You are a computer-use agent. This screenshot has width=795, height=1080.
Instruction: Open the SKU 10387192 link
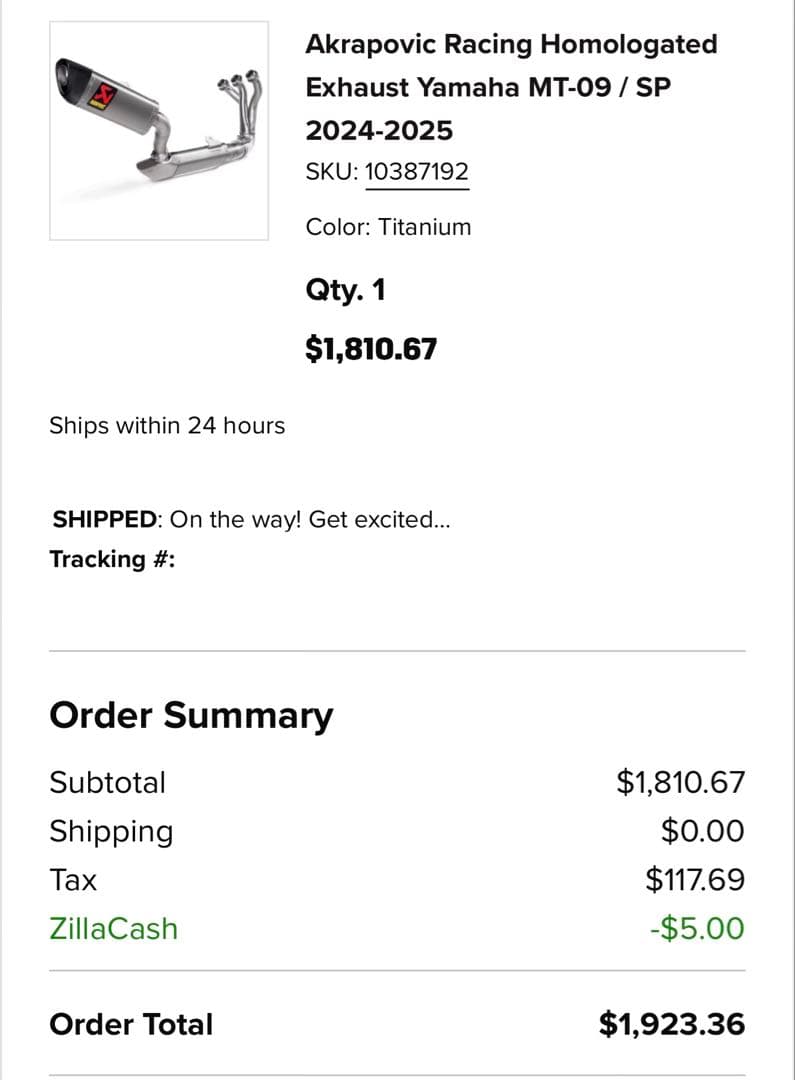tap(416, 172)
